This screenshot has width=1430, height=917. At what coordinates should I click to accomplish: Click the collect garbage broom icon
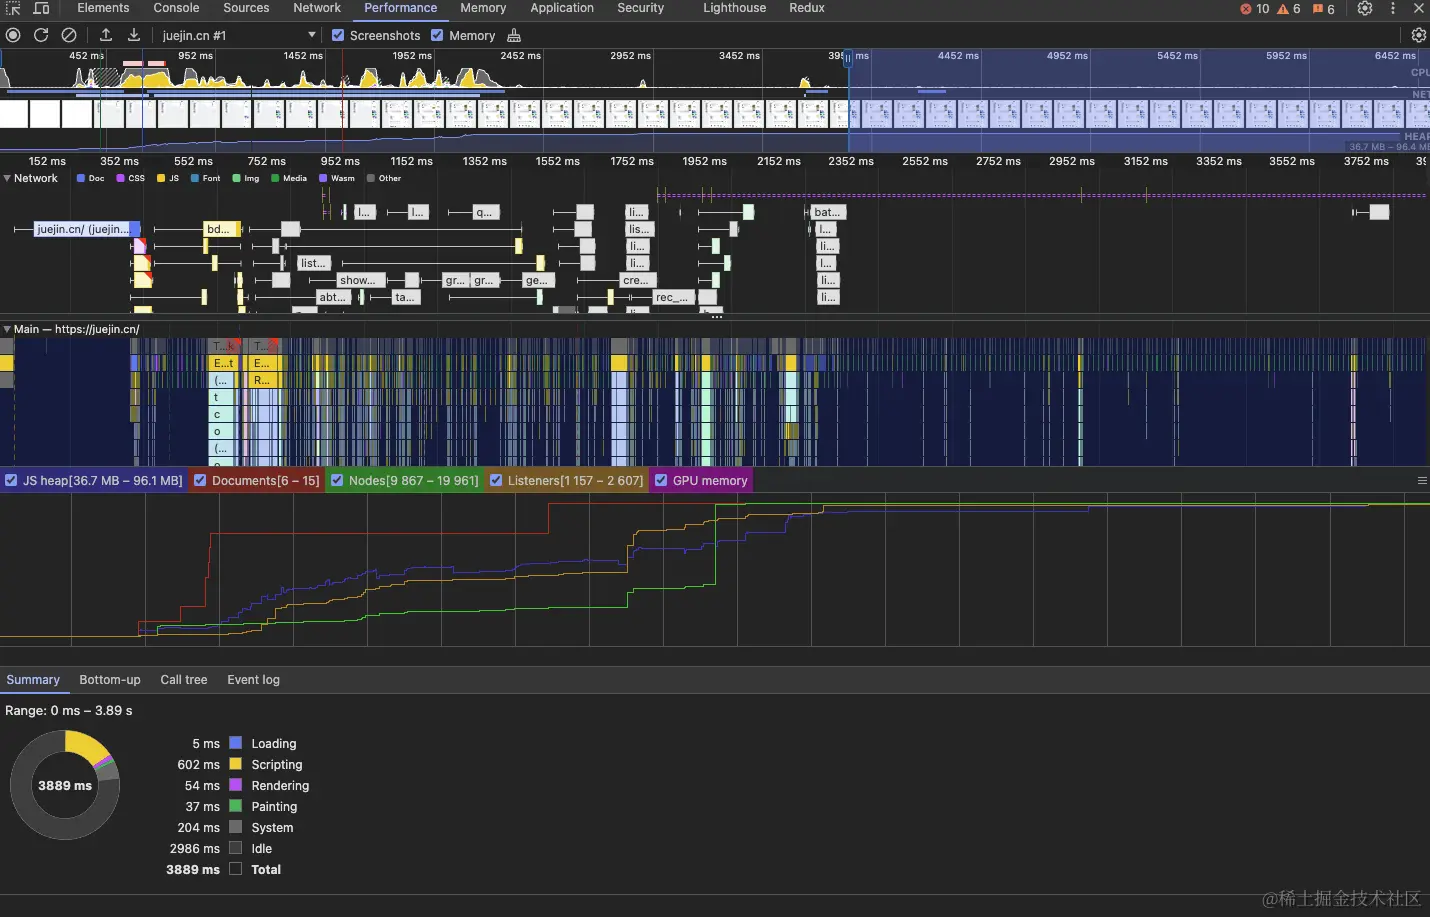coord(514,35)
